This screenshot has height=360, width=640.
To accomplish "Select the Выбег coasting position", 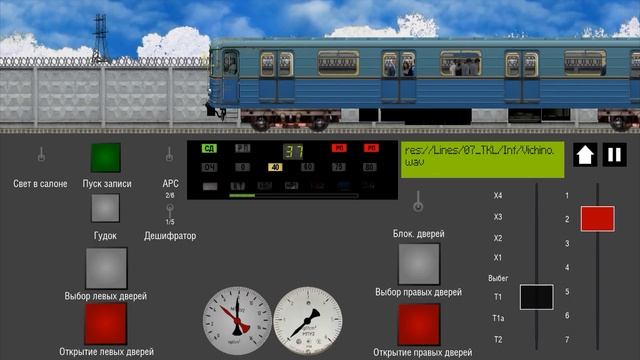I will 498,278.
